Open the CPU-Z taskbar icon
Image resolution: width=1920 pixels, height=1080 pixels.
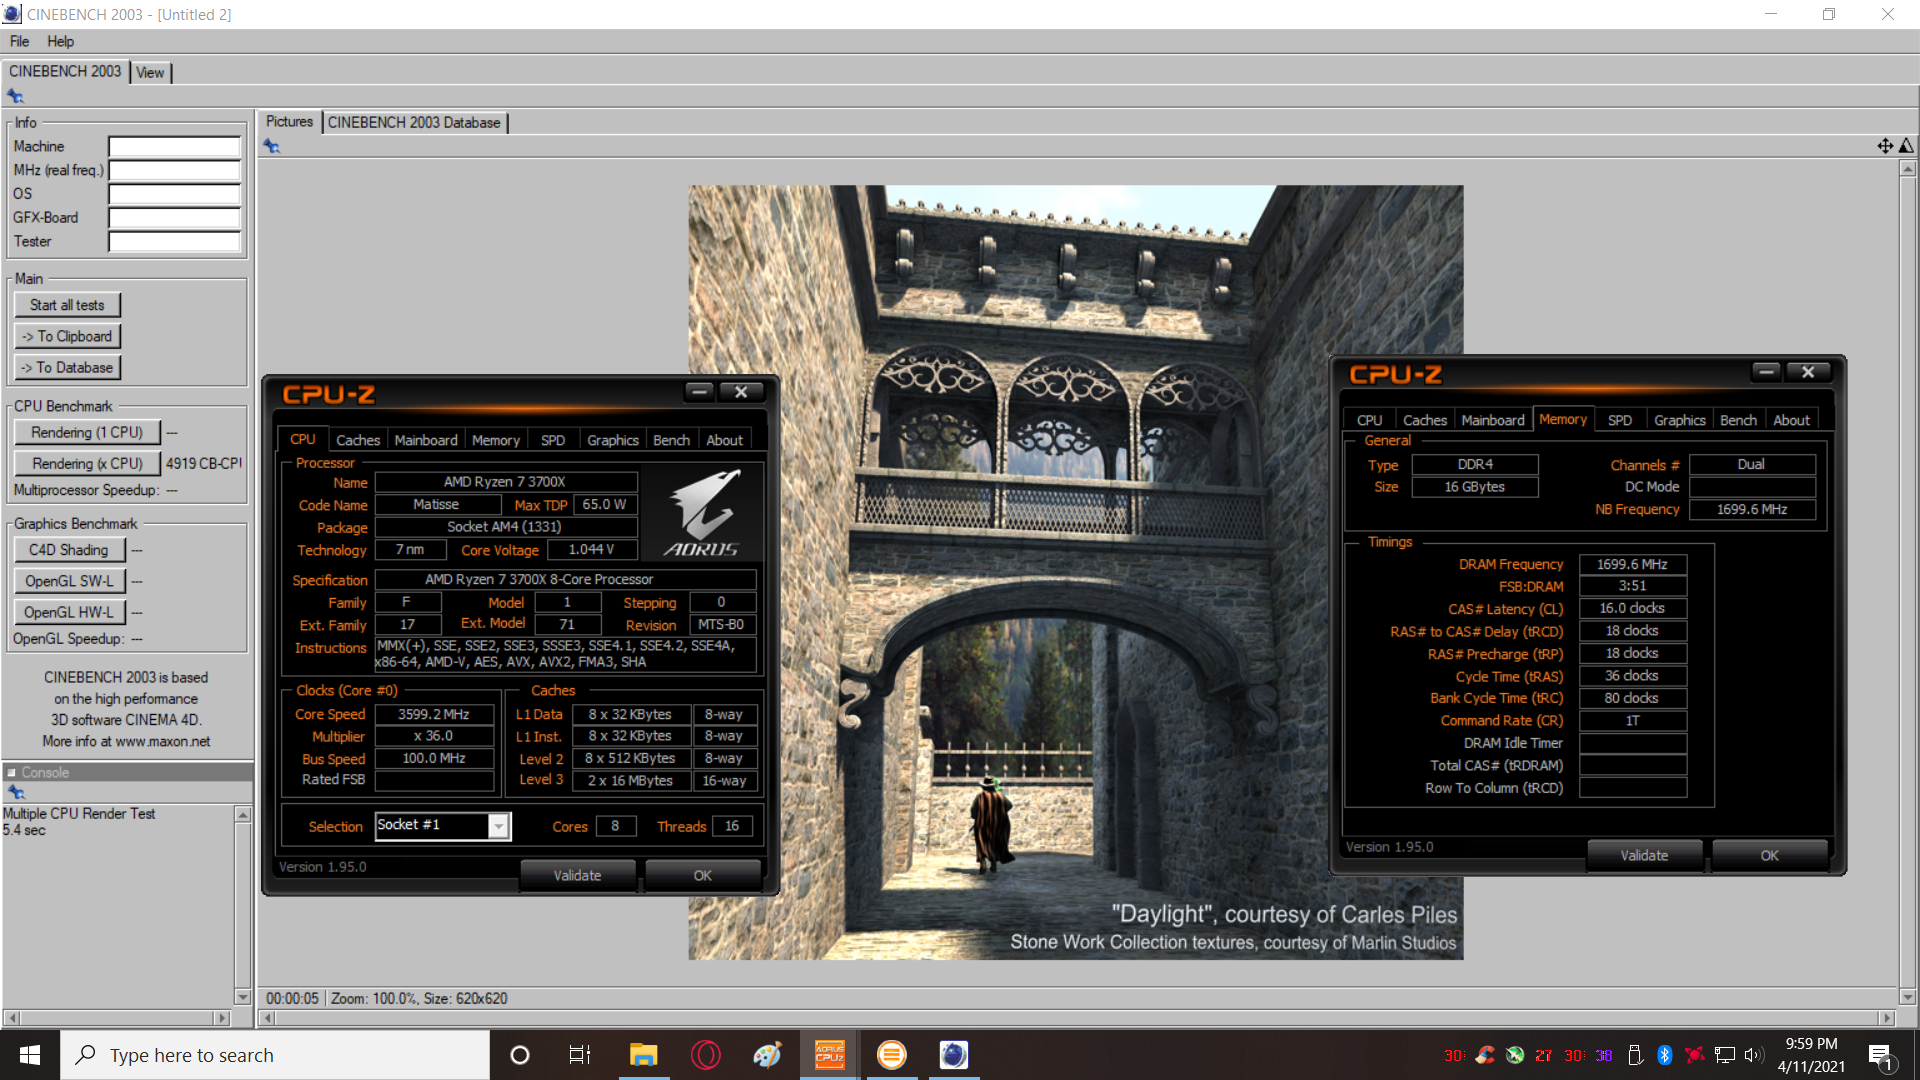(829, 1055)
